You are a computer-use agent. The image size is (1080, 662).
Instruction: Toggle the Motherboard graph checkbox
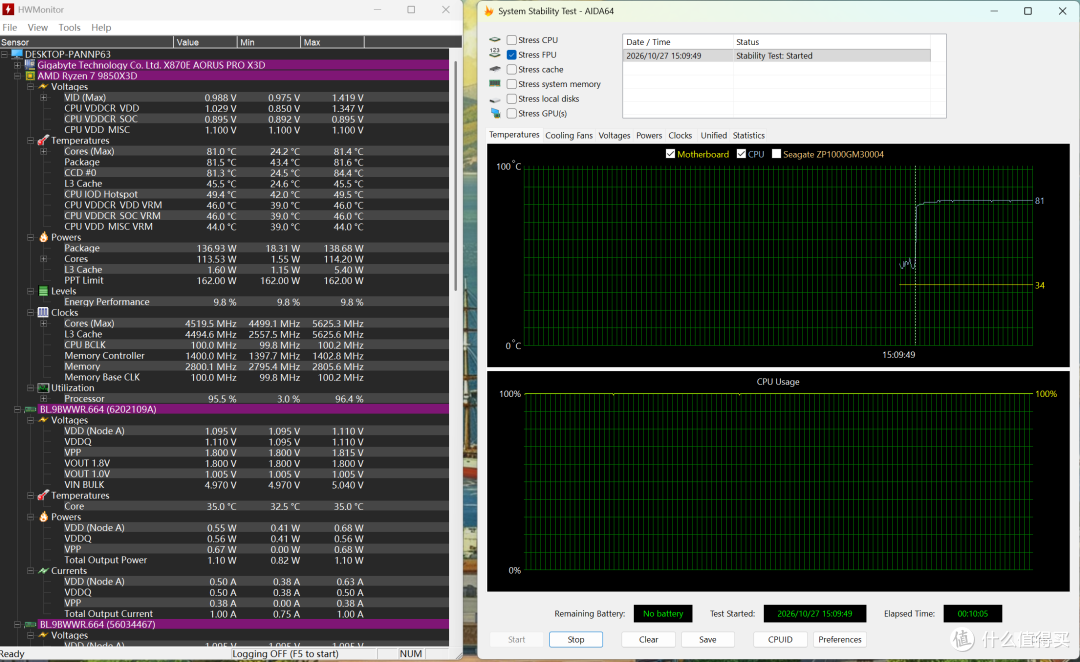(x=670, y=154)
